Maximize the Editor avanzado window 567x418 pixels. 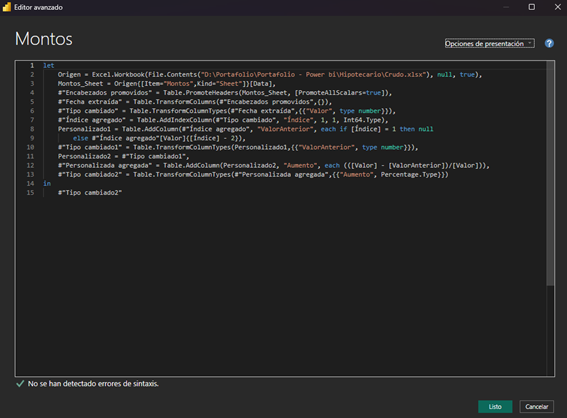tap(532, 7)
